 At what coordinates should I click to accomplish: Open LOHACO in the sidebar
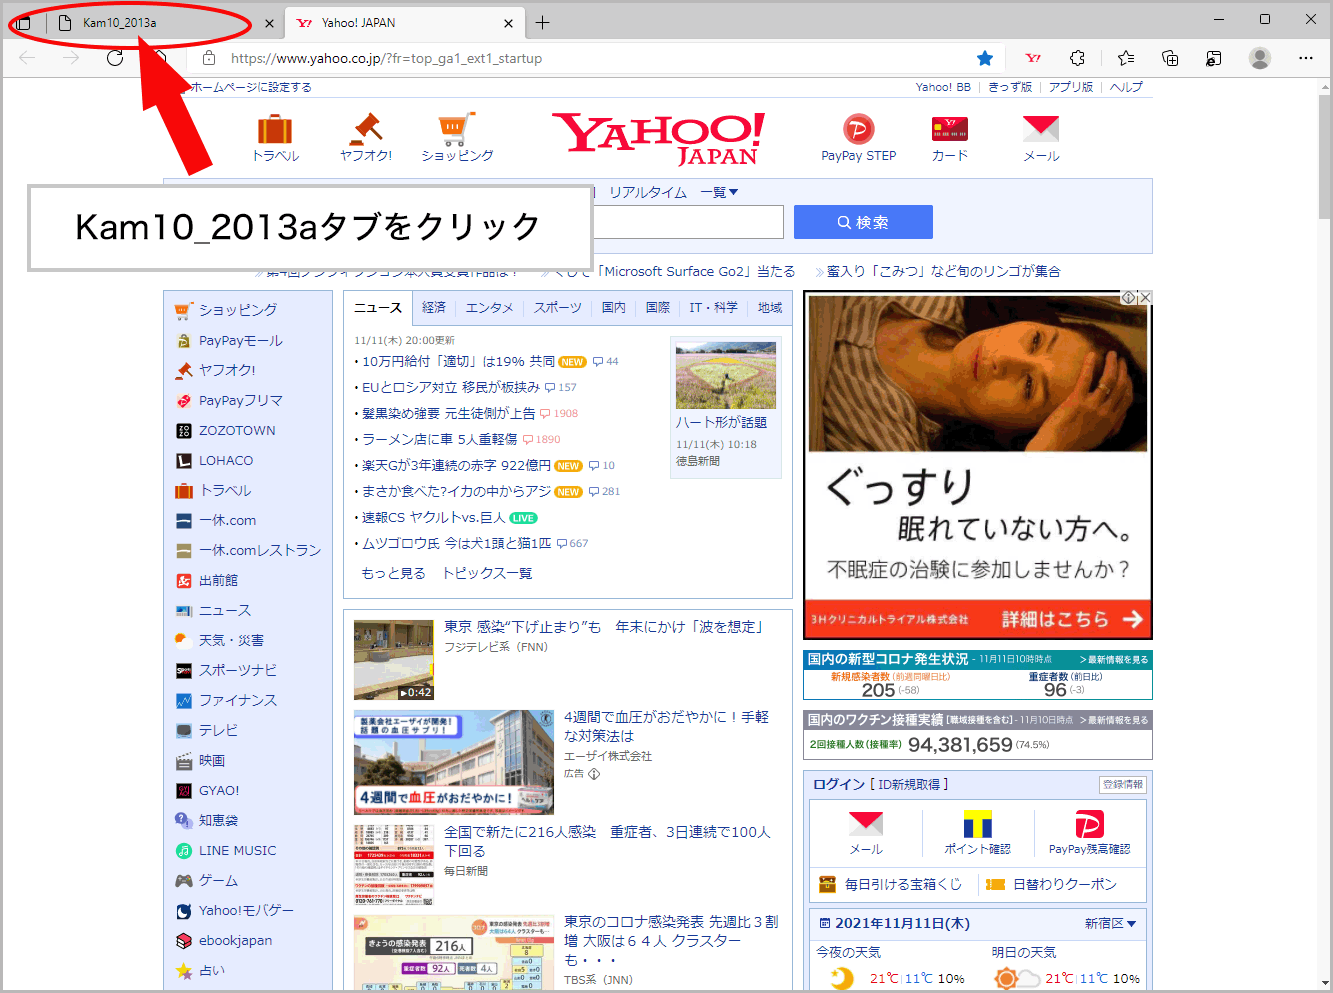[x=226, y=461]
